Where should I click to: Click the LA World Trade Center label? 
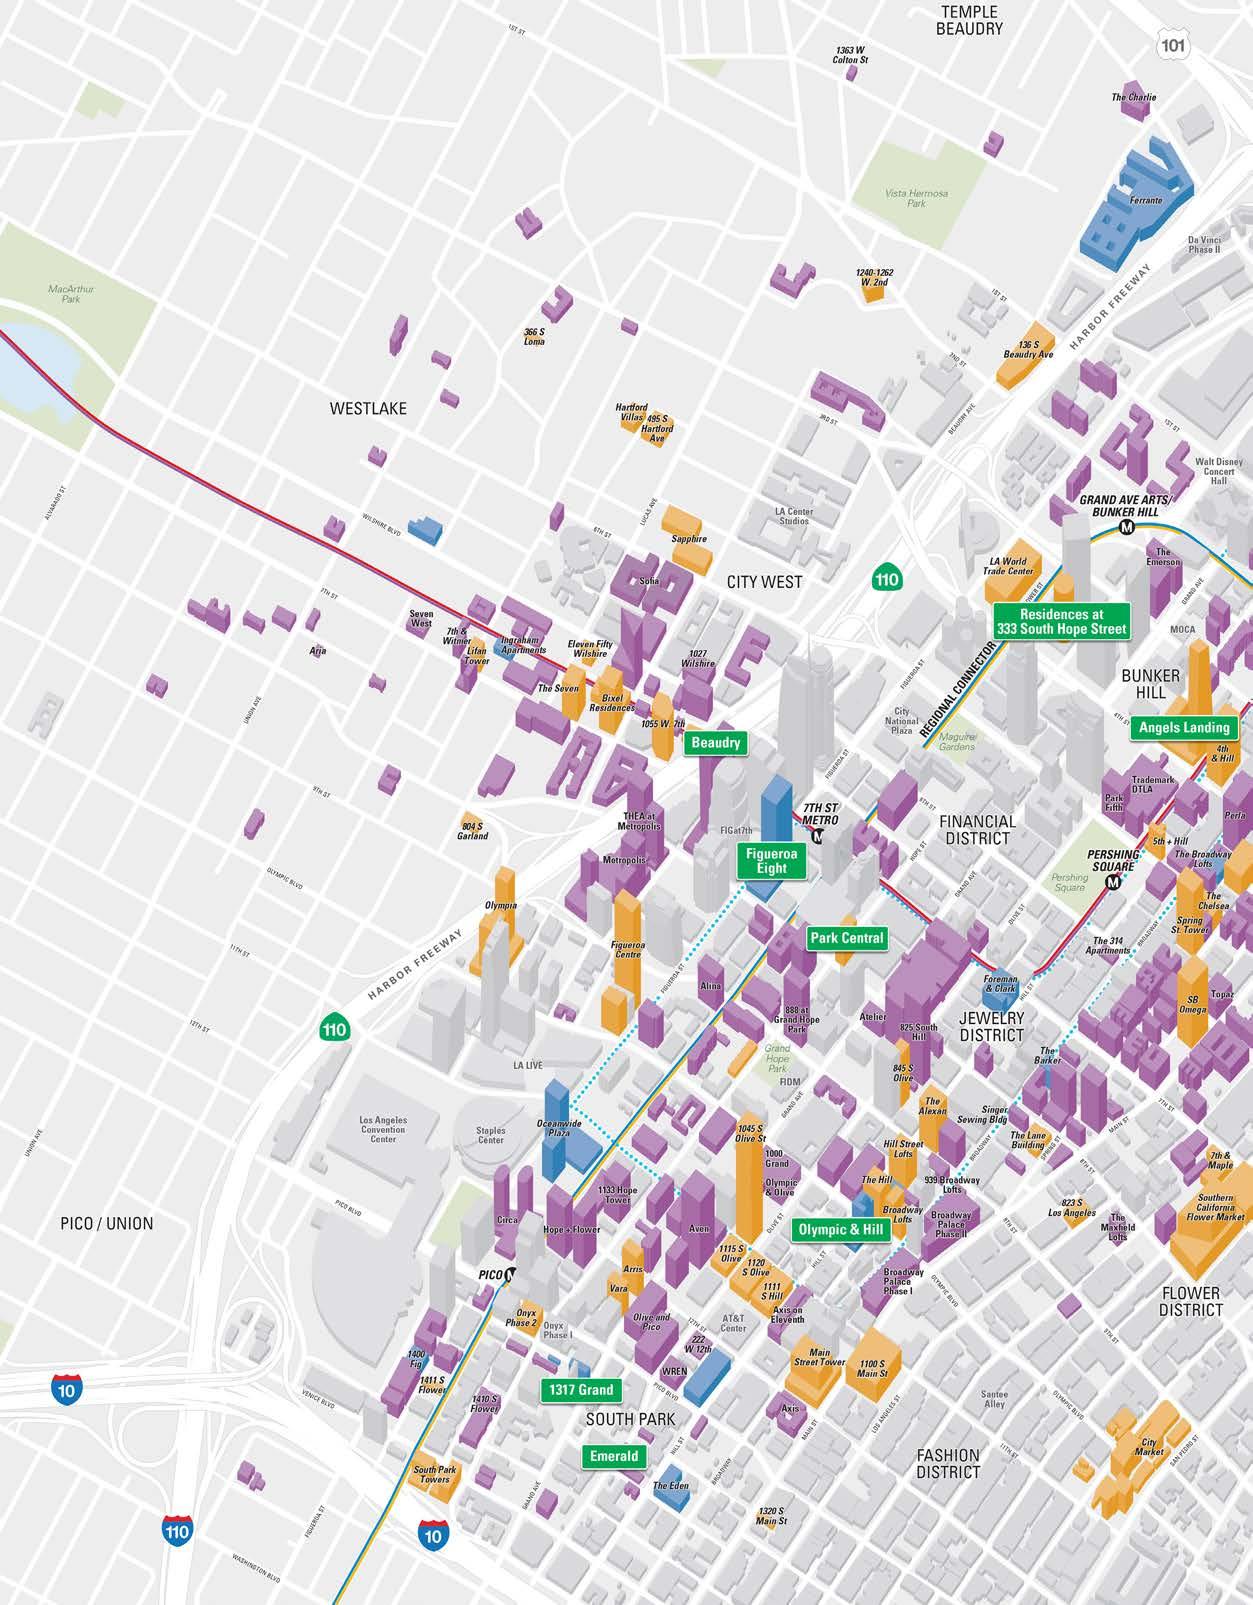[x=1008, y=566]
